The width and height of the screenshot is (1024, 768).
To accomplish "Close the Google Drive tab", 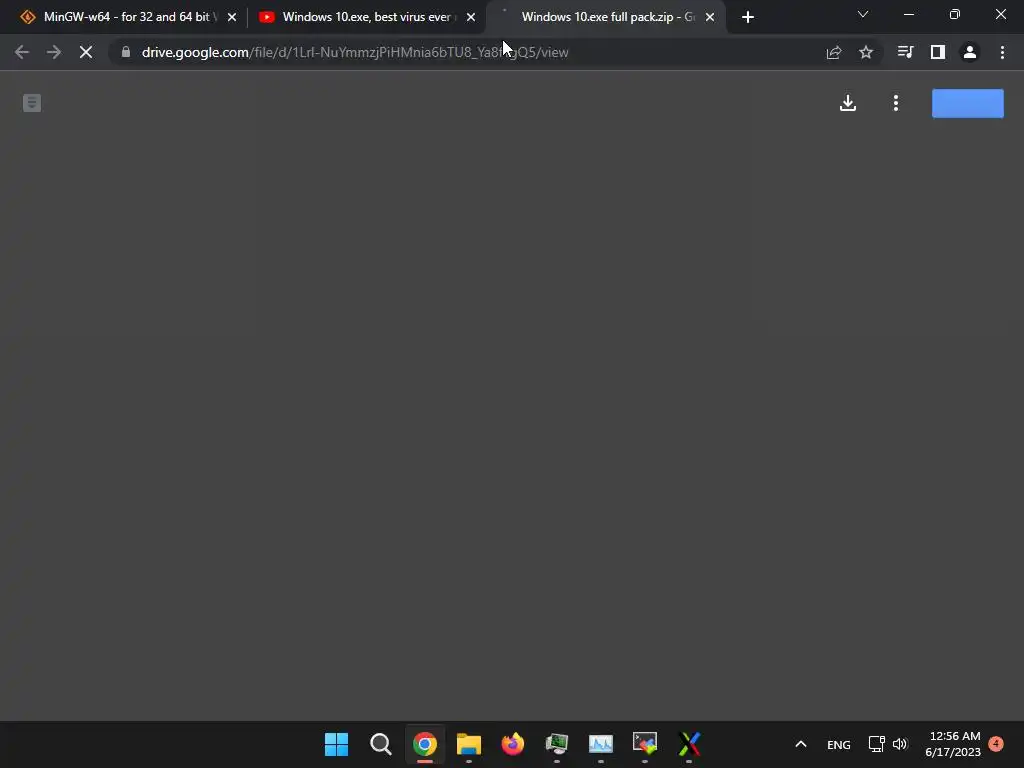I will tap(710, 17).
